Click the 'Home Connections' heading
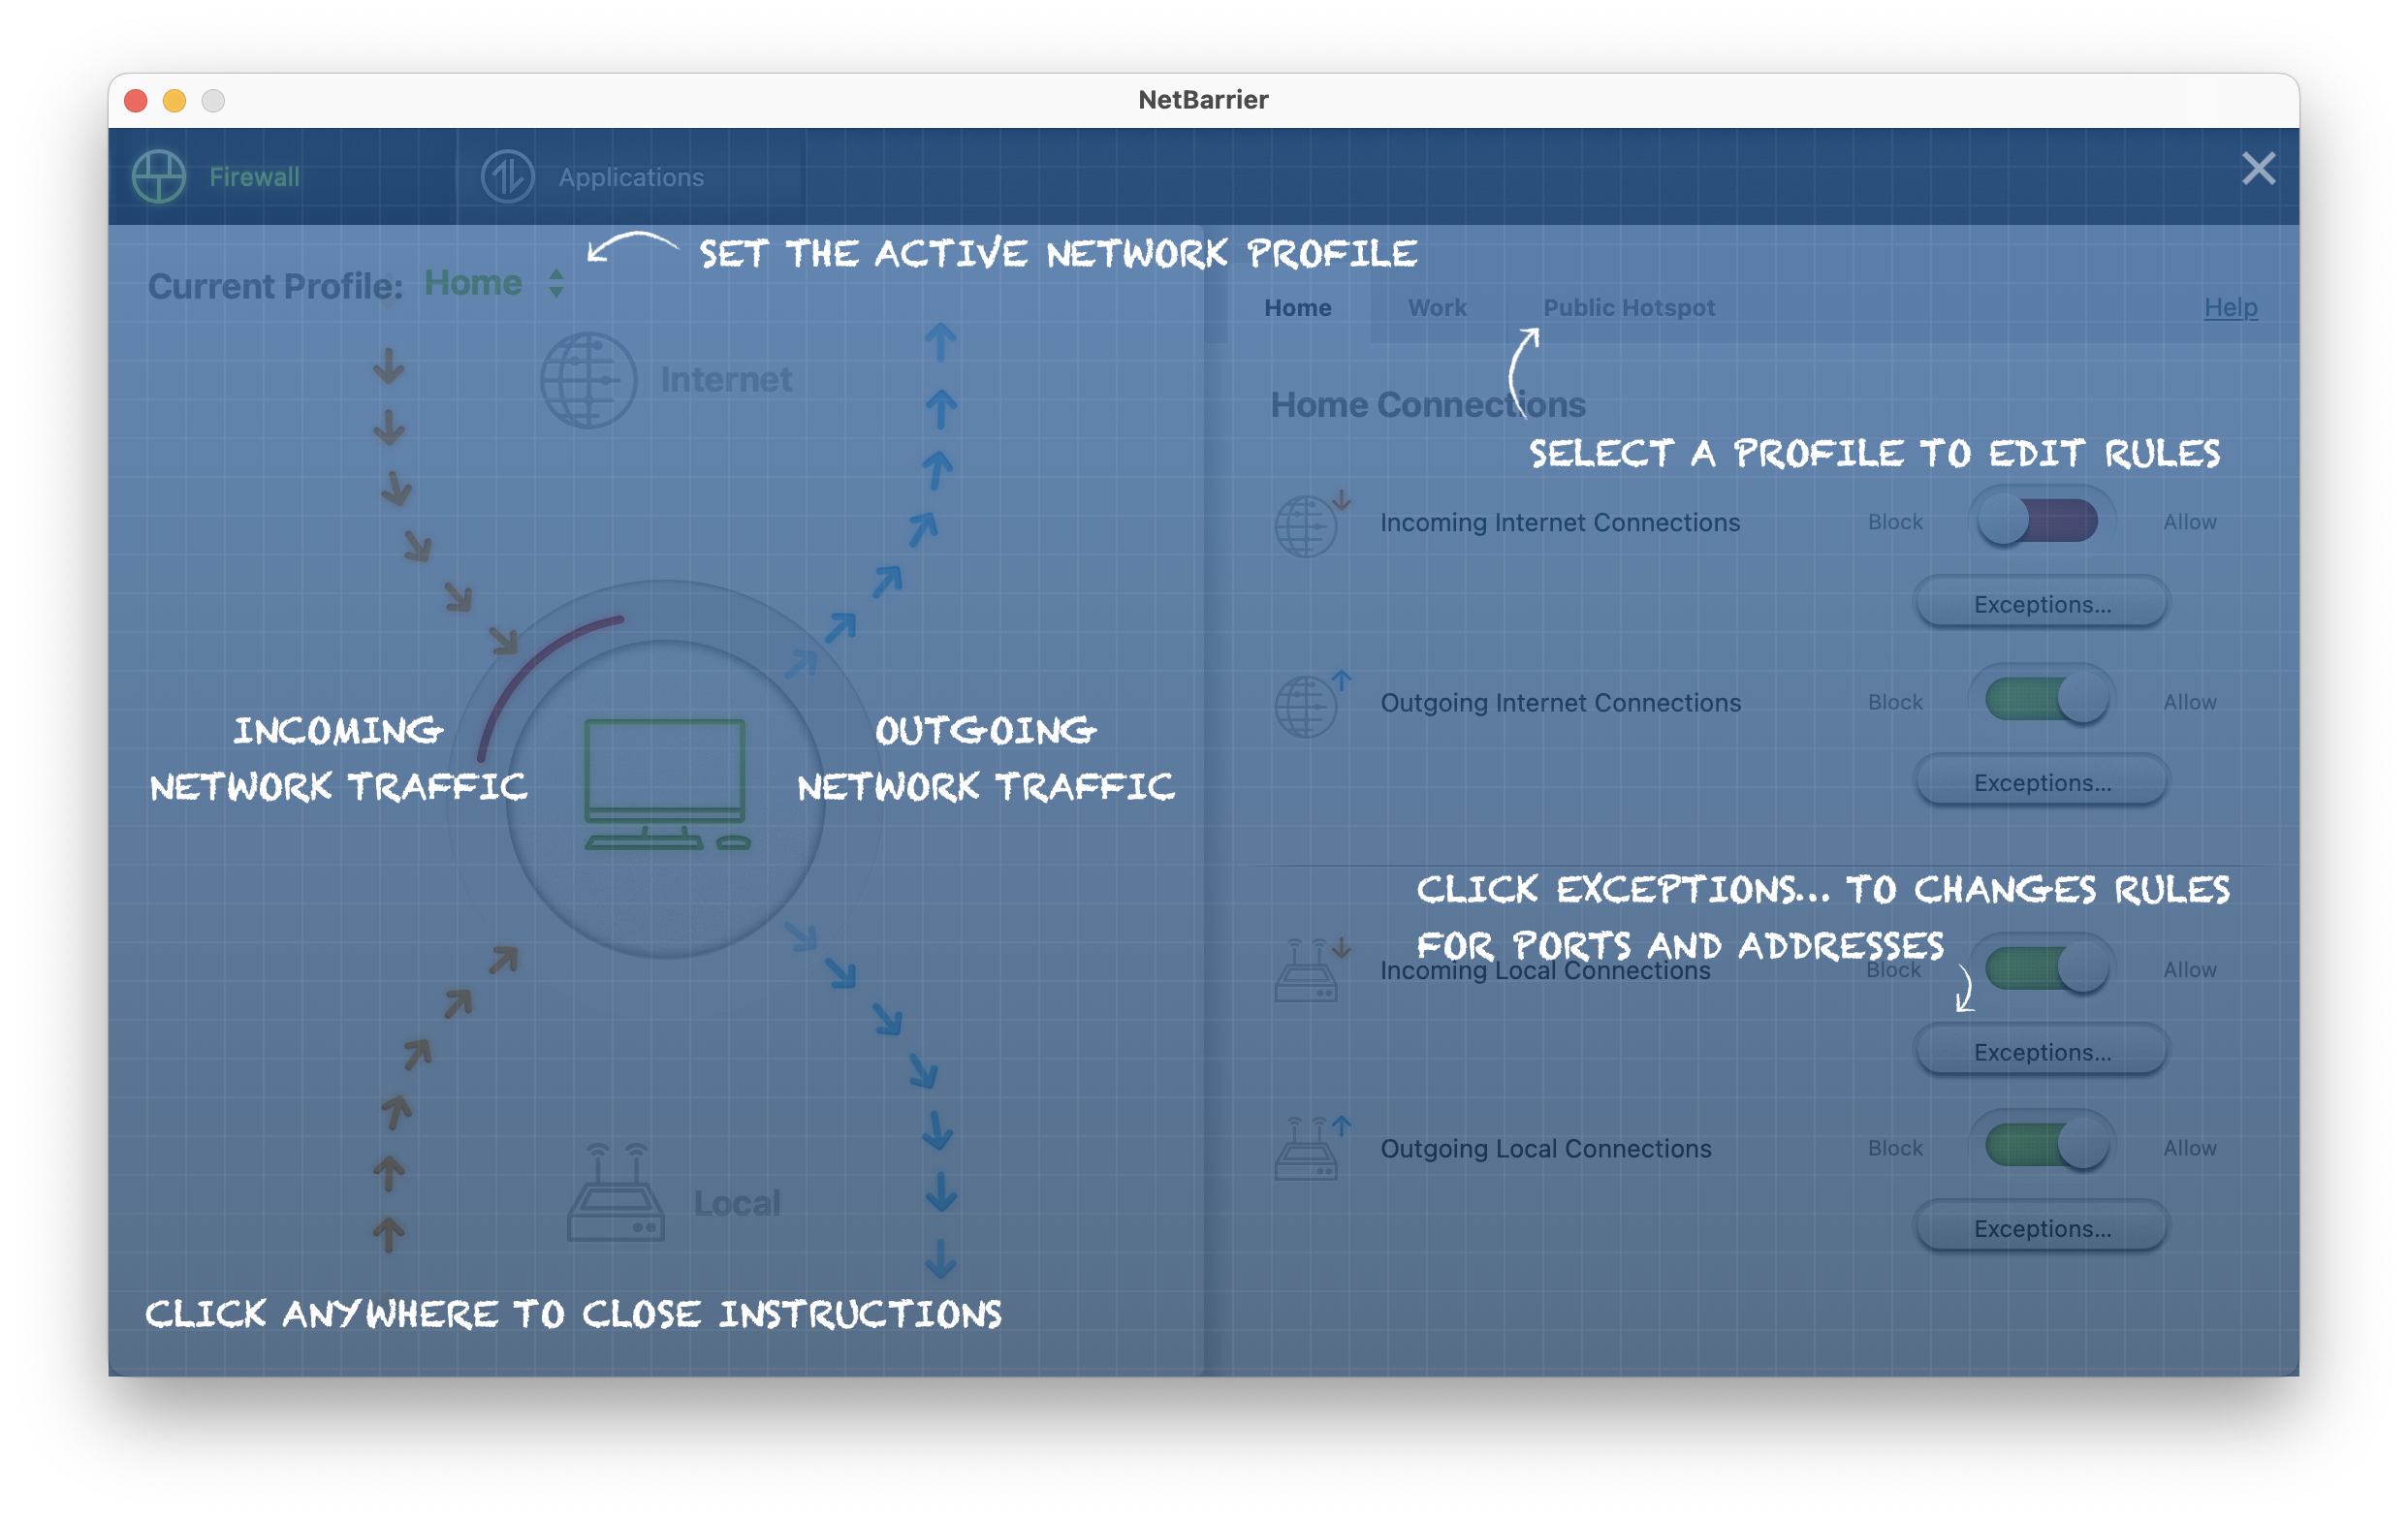 (1427, 405)
